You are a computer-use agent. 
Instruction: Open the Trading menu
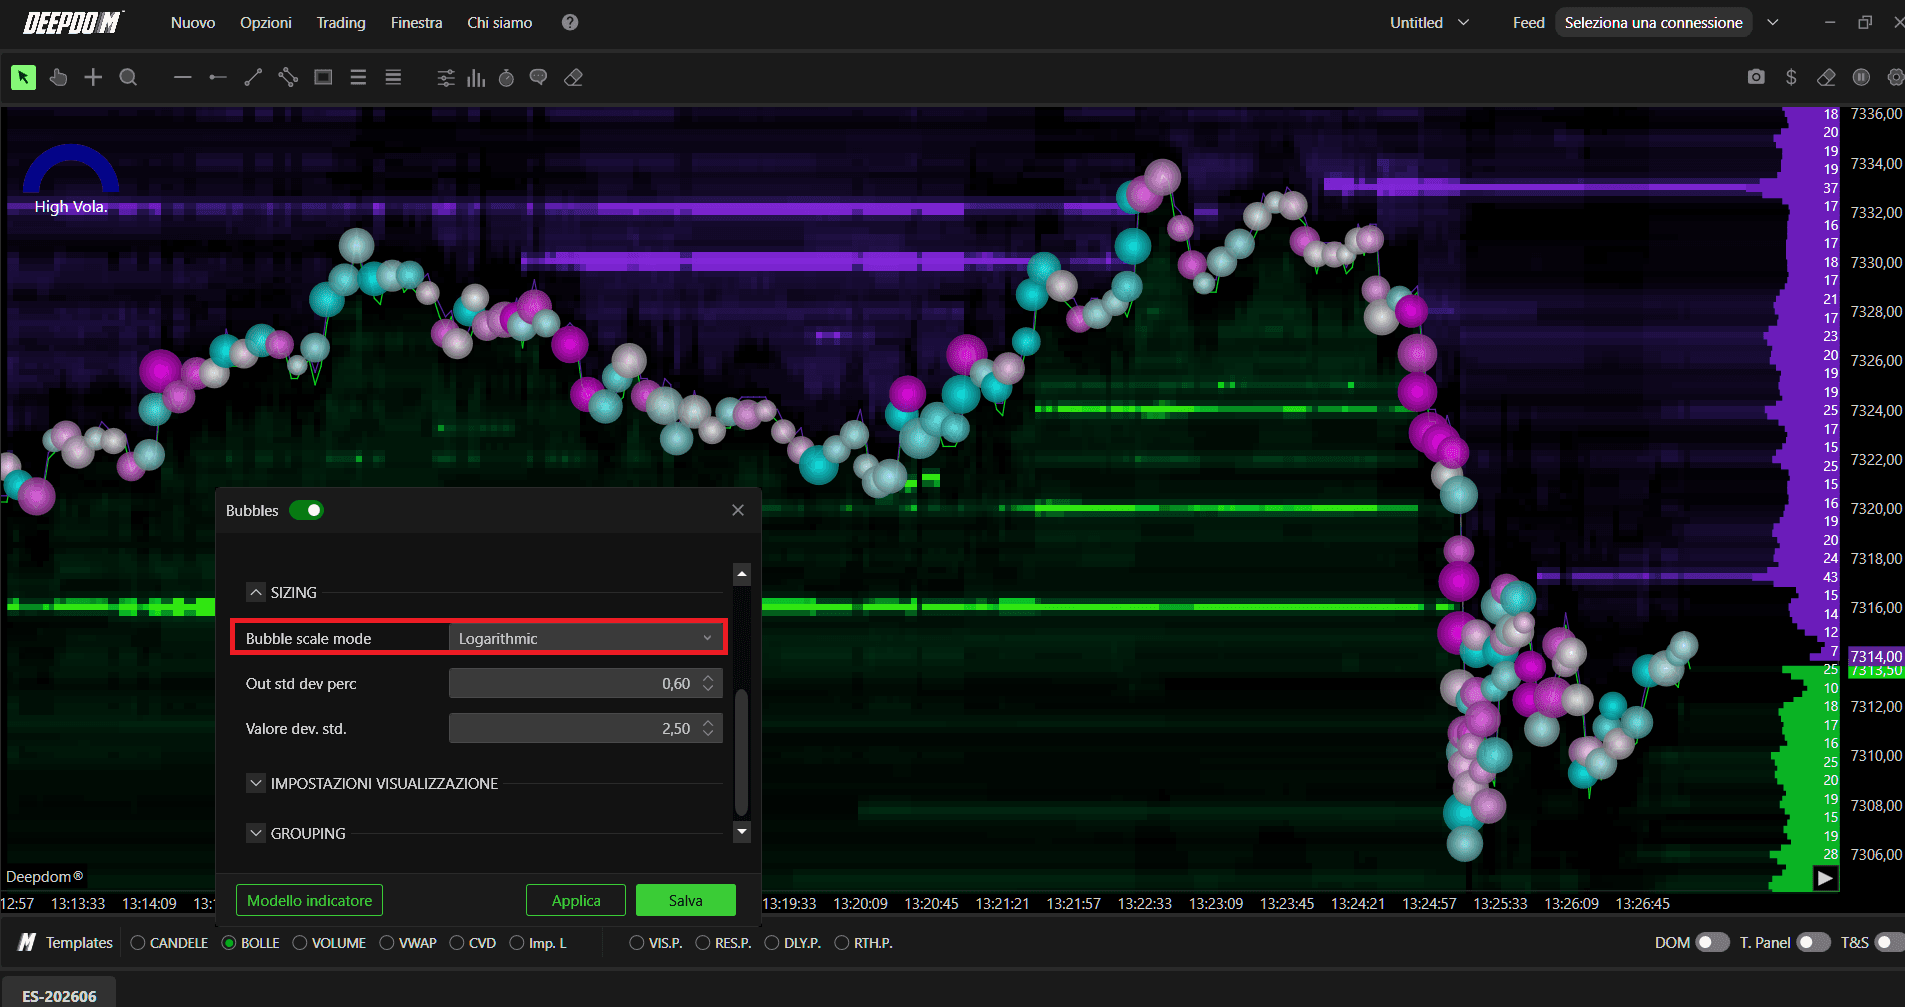341,22
